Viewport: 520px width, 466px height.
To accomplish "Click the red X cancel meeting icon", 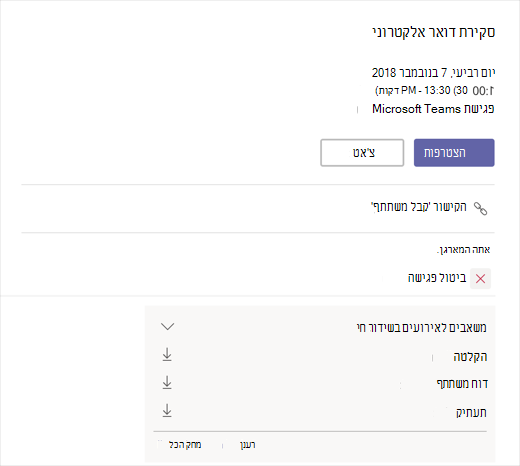I will tap(480, 278).
